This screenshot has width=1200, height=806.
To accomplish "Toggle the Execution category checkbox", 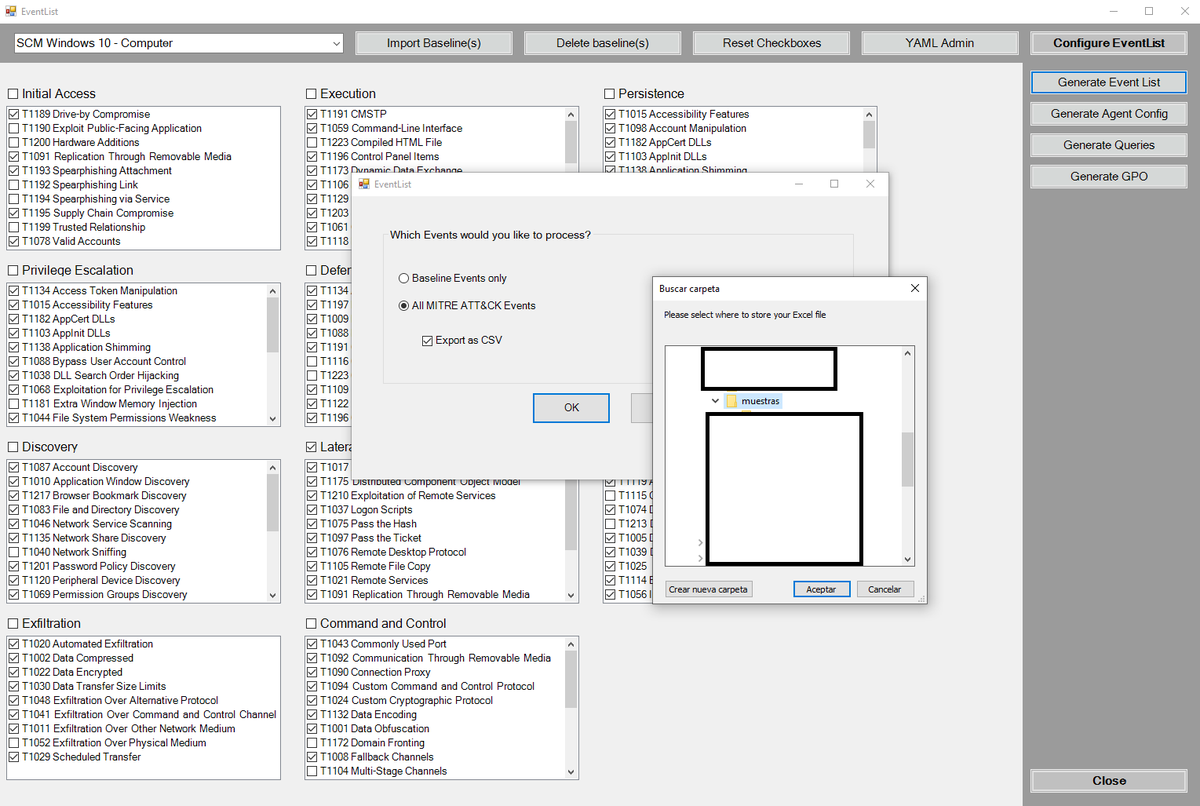I will [x=311, y=94].
